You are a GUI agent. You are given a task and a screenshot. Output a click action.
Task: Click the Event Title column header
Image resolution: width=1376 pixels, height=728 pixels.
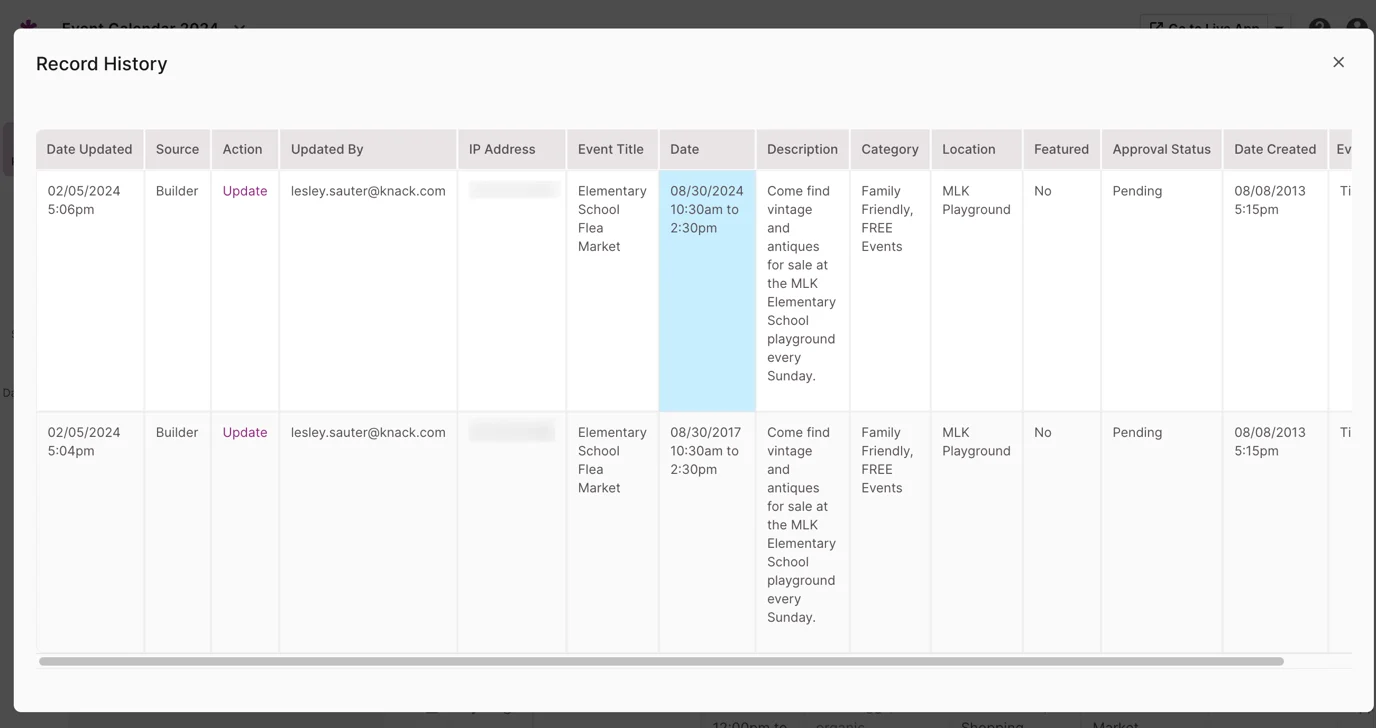click(x=612, y=149)
